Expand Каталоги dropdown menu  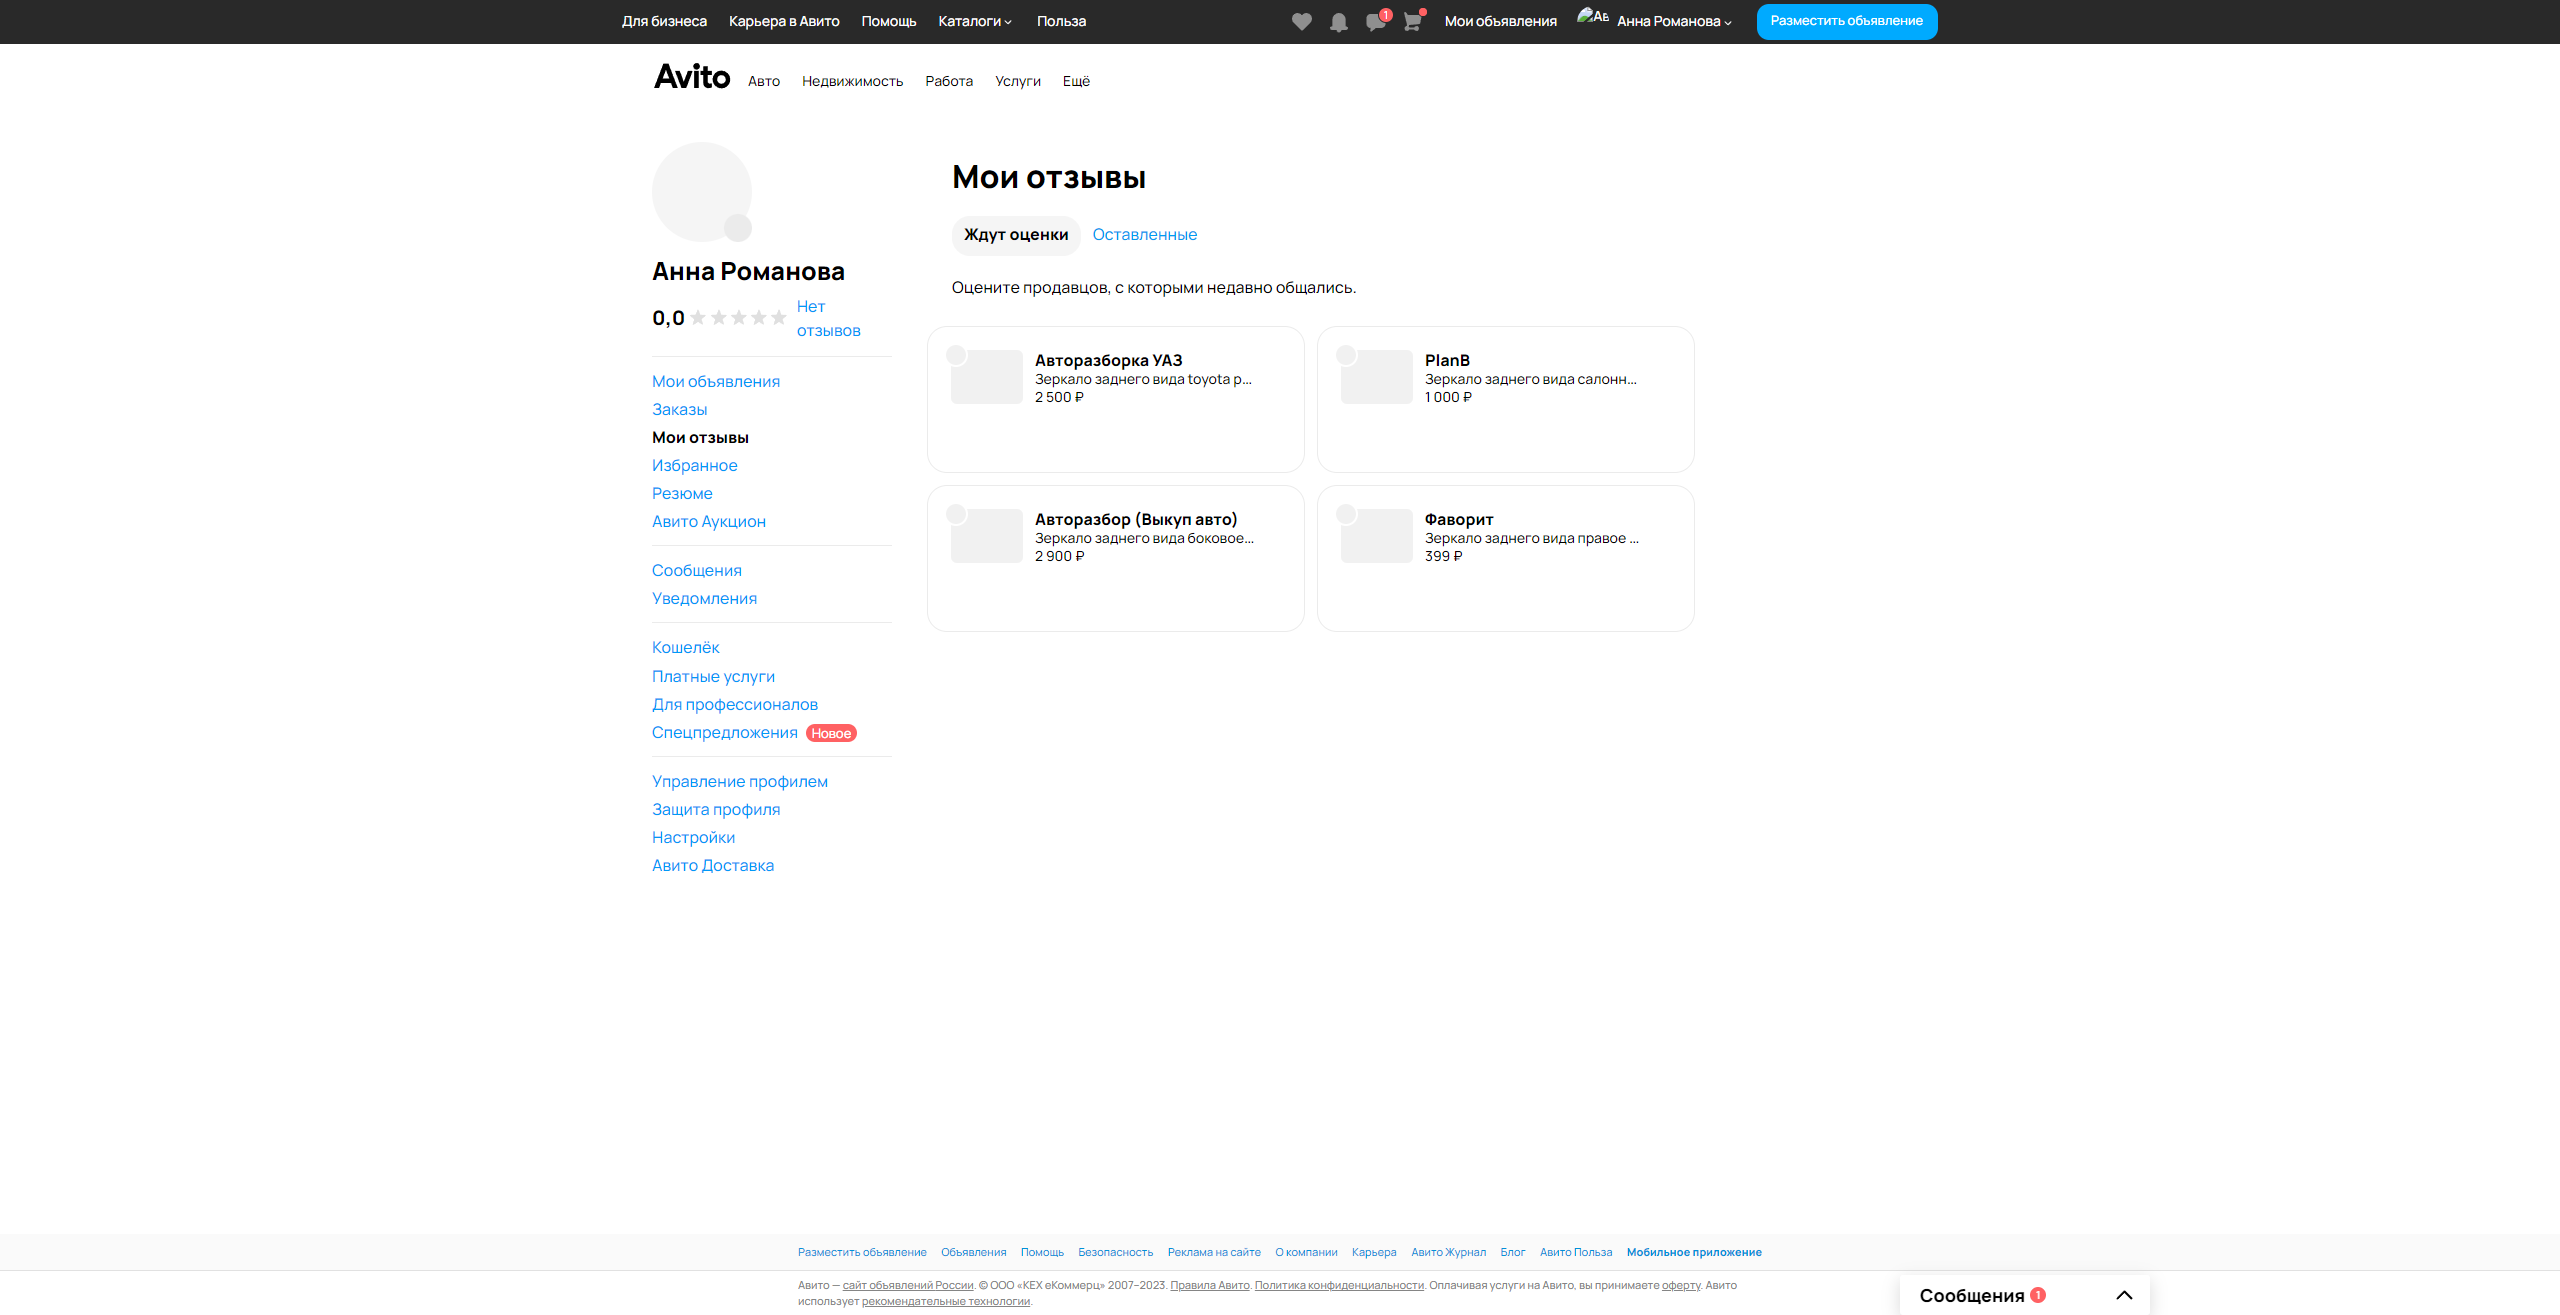[974, 21]
